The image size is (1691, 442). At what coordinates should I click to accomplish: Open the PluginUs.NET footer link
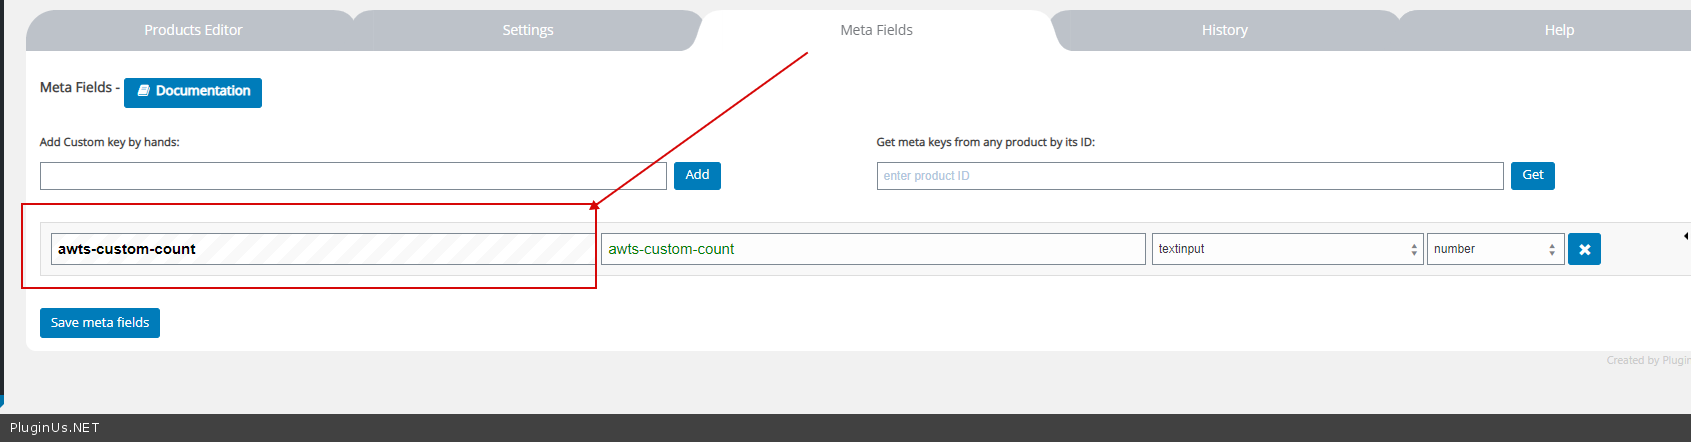click(x=55, y=428)
